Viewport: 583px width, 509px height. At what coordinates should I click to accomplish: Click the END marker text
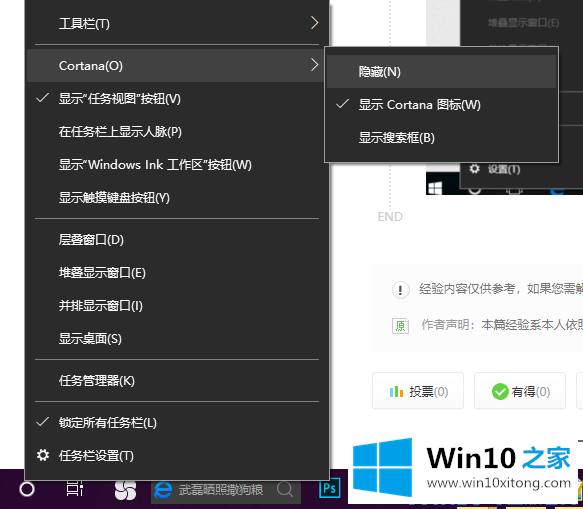click(x=390, y=216)
